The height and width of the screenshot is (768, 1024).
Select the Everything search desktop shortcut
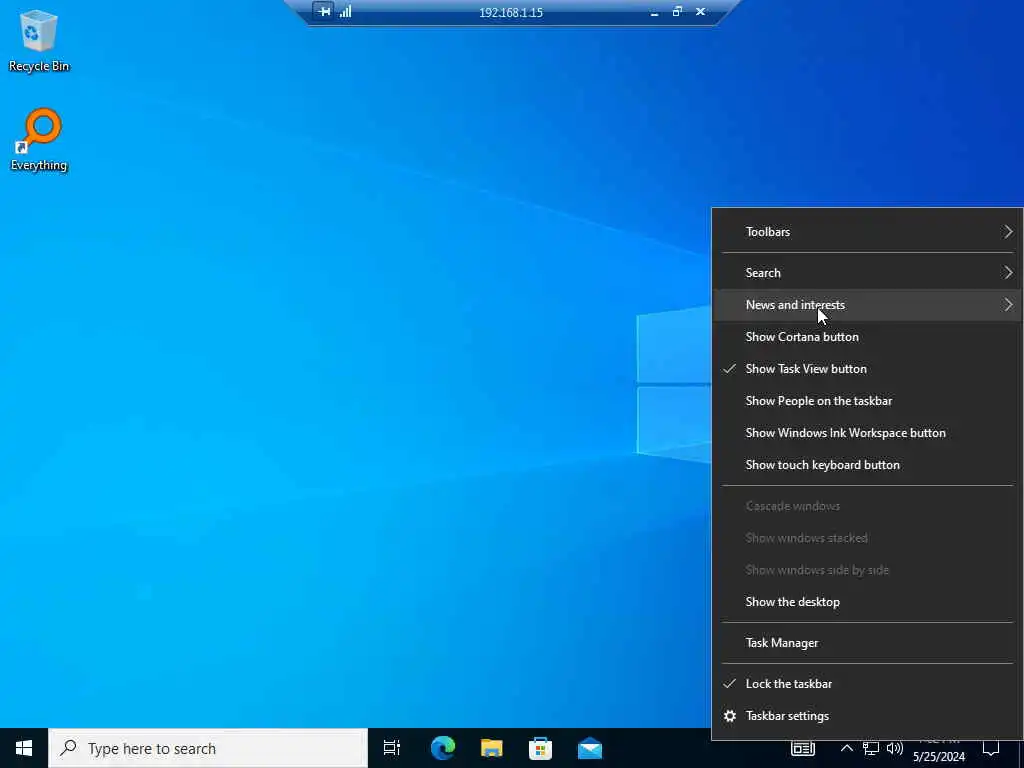pyautogui.click(x=39, y=140)
